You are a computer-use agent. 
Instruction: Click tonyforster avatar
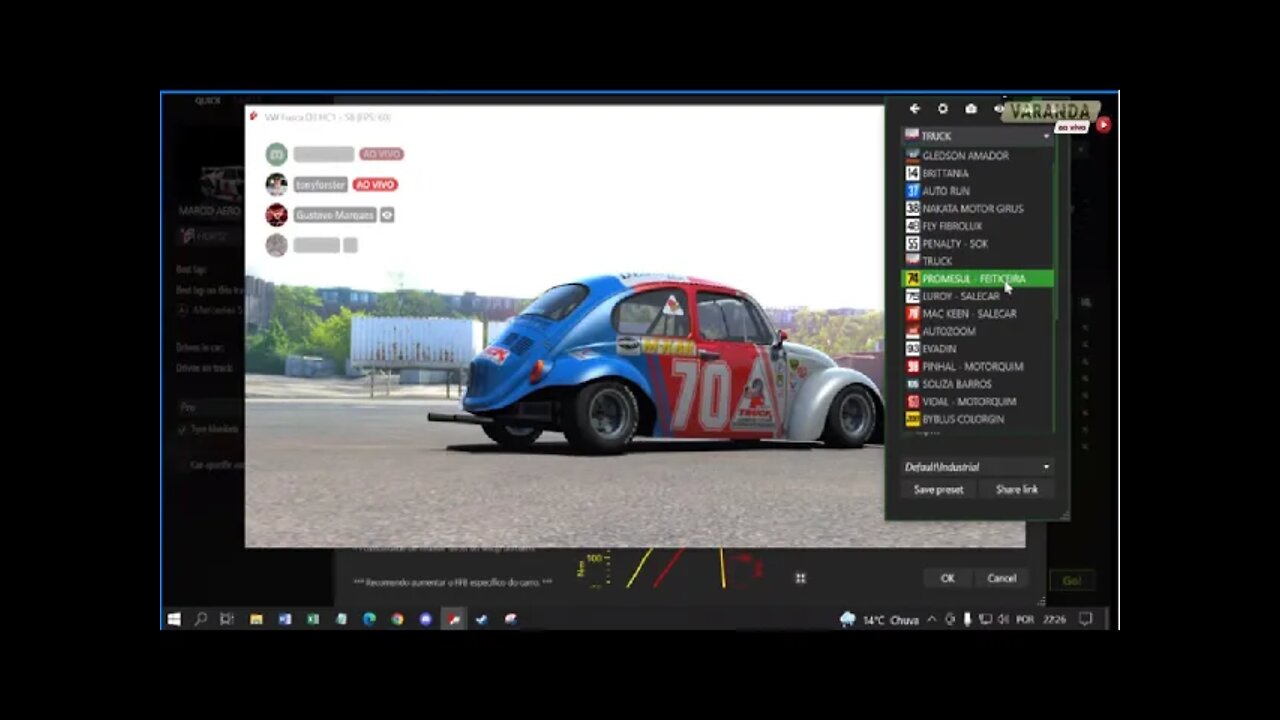pyautogui.click(x=277, y=184)
